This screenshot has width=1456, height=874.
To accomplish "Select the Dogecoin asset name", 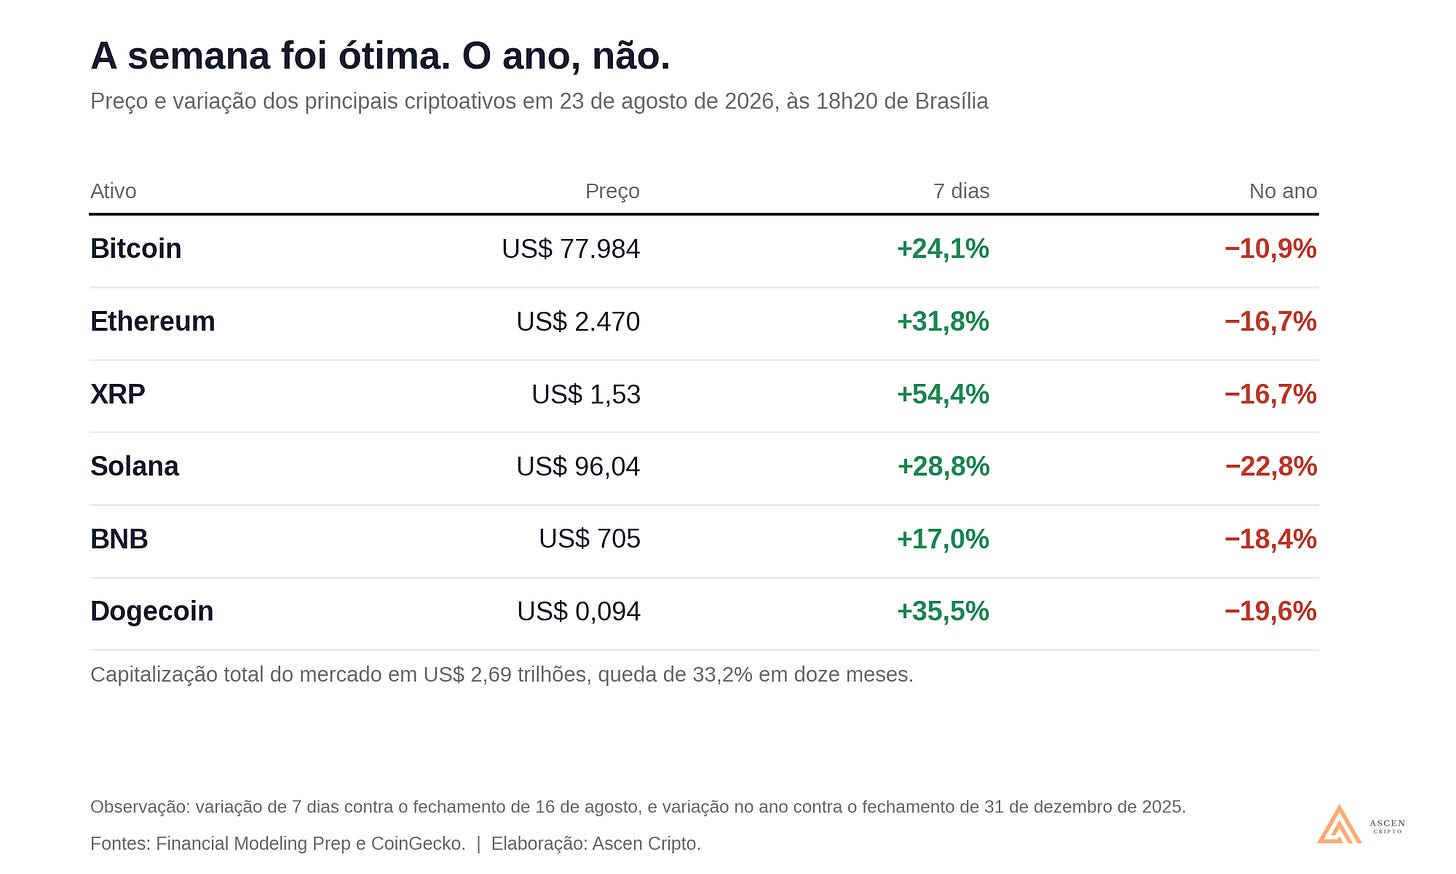I will pyautogui.click(x=152, y=611).
